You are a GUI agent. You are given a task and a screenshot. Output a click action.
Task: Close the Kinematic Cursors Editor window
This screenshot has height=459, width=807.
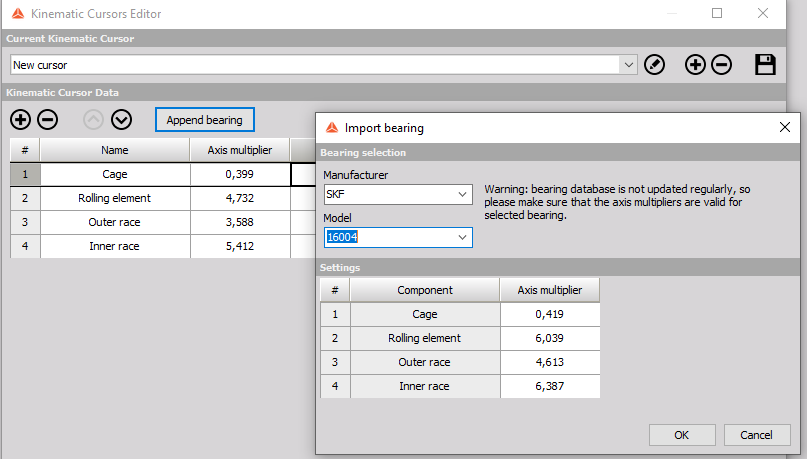(763, 13)
